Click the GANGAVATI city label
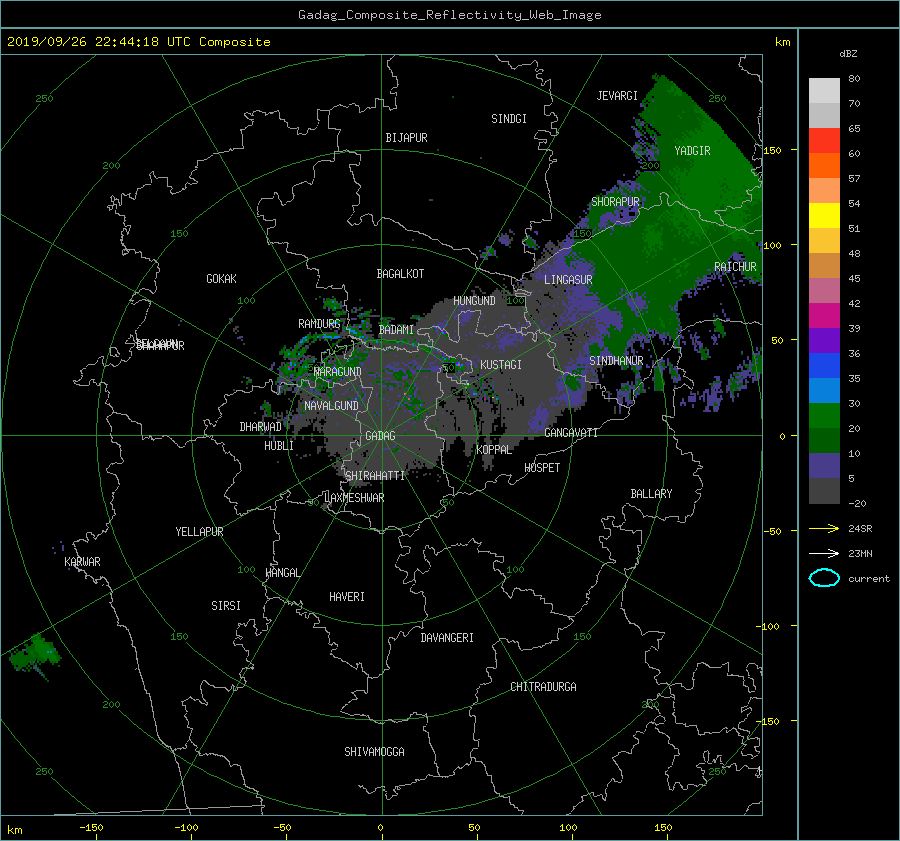The width and height of the screenshot is (900, 841). coord(571,433)
